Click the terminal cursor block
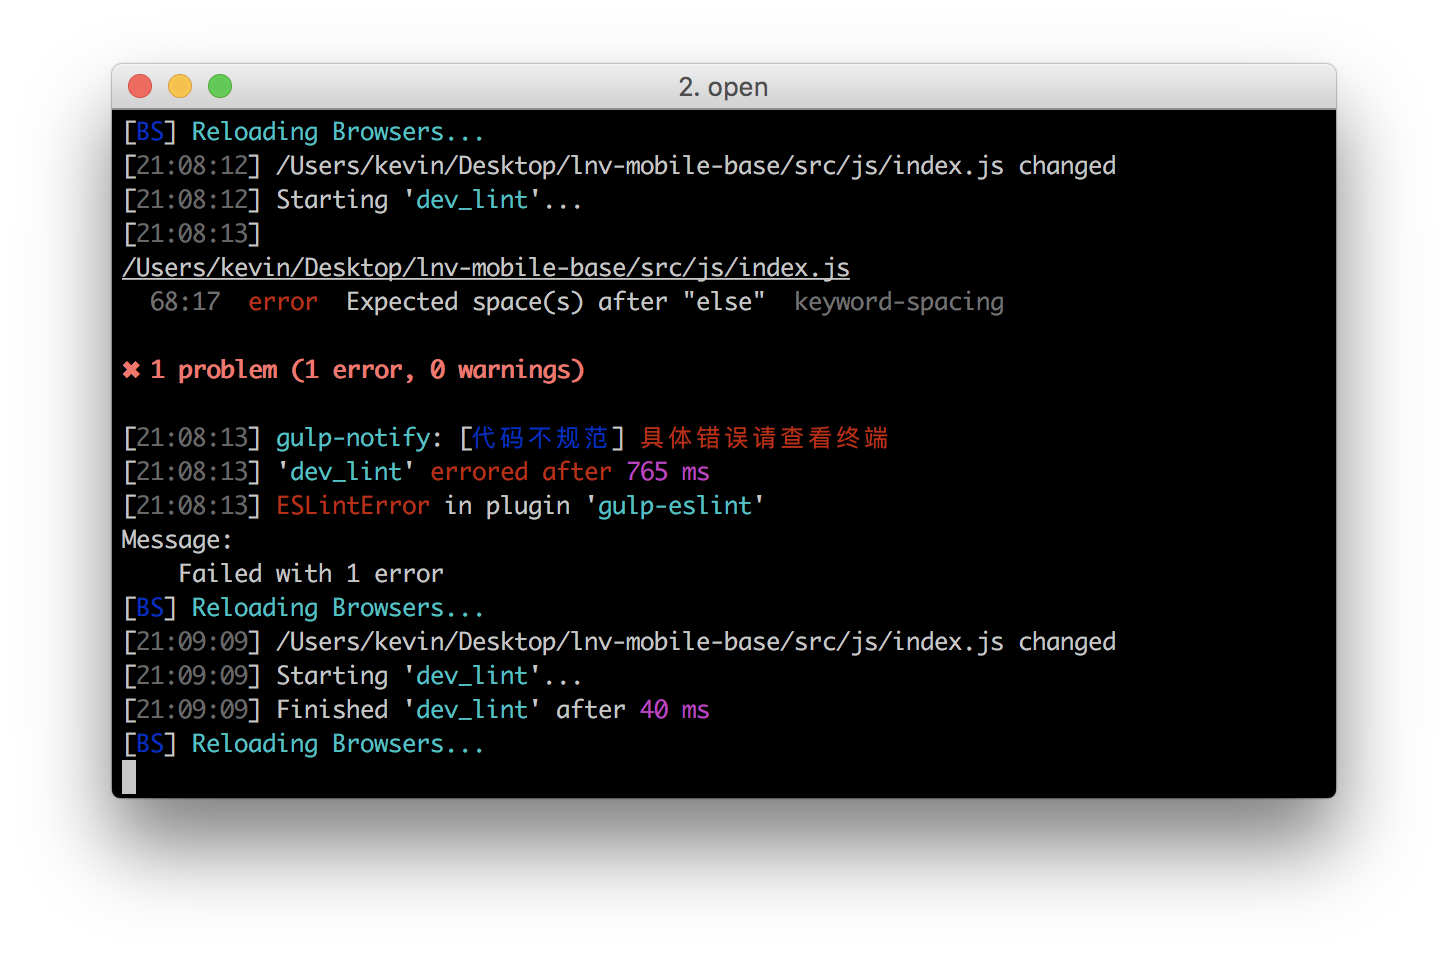Viewport: 1448px width, 958px height. coord(129,777)
